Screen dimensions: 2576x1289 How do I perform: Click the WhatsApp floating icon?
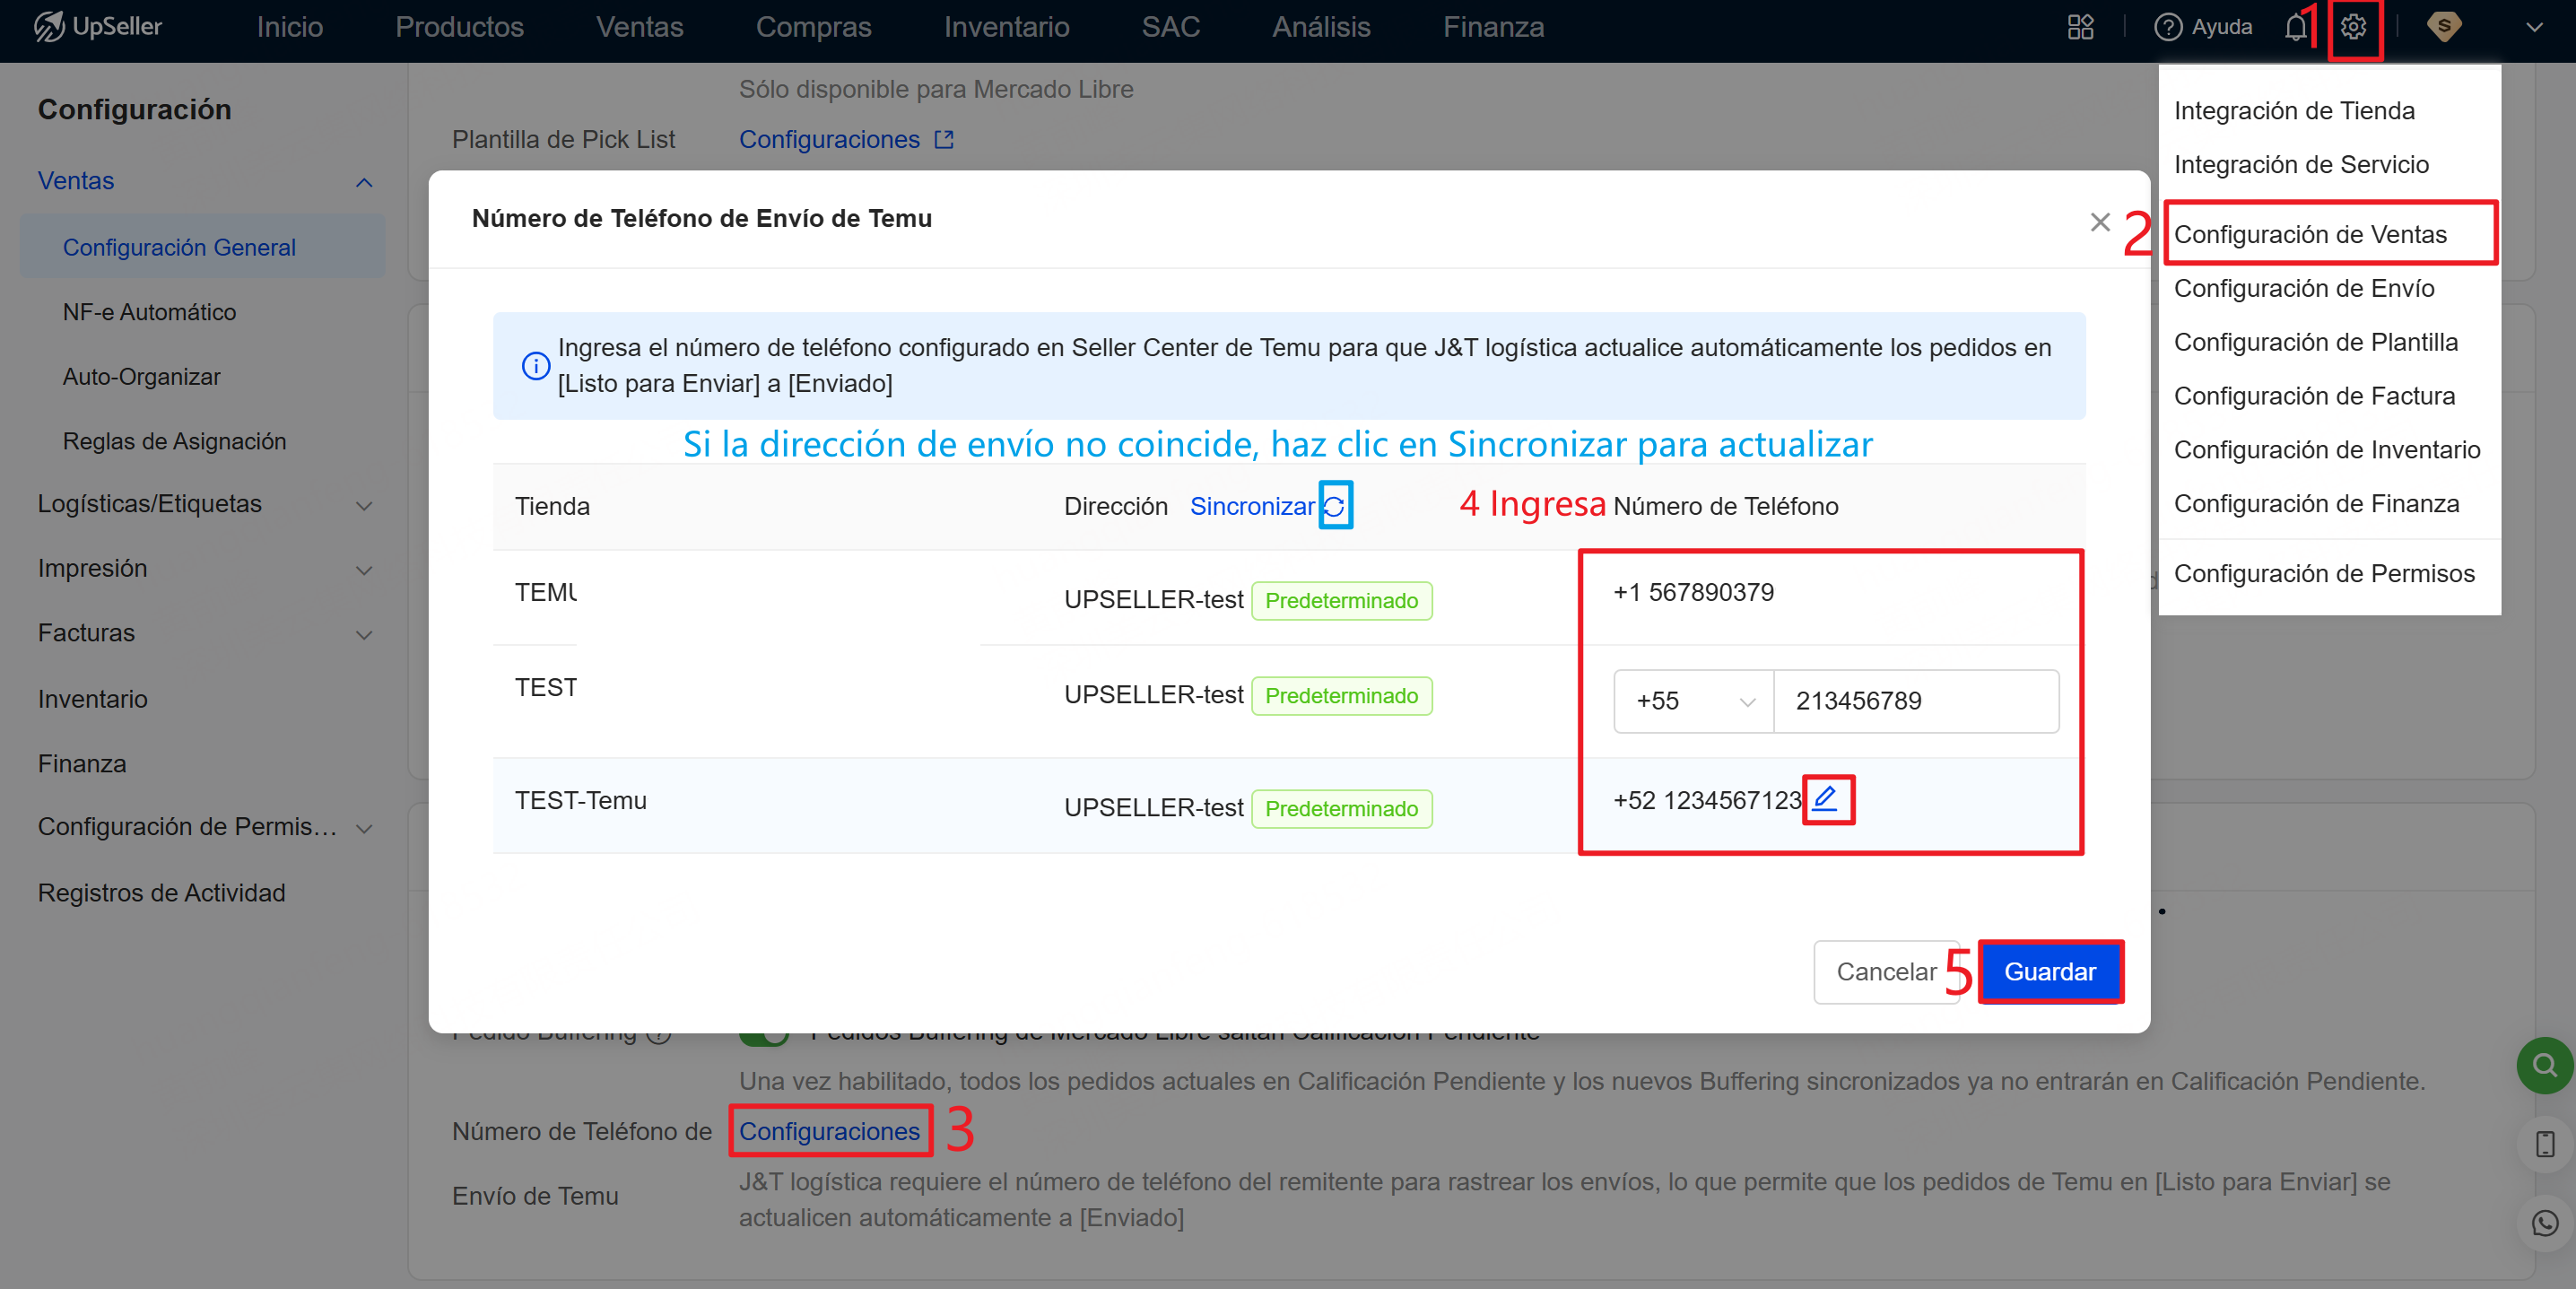pyautogui.click(x=2544, y=1223)
